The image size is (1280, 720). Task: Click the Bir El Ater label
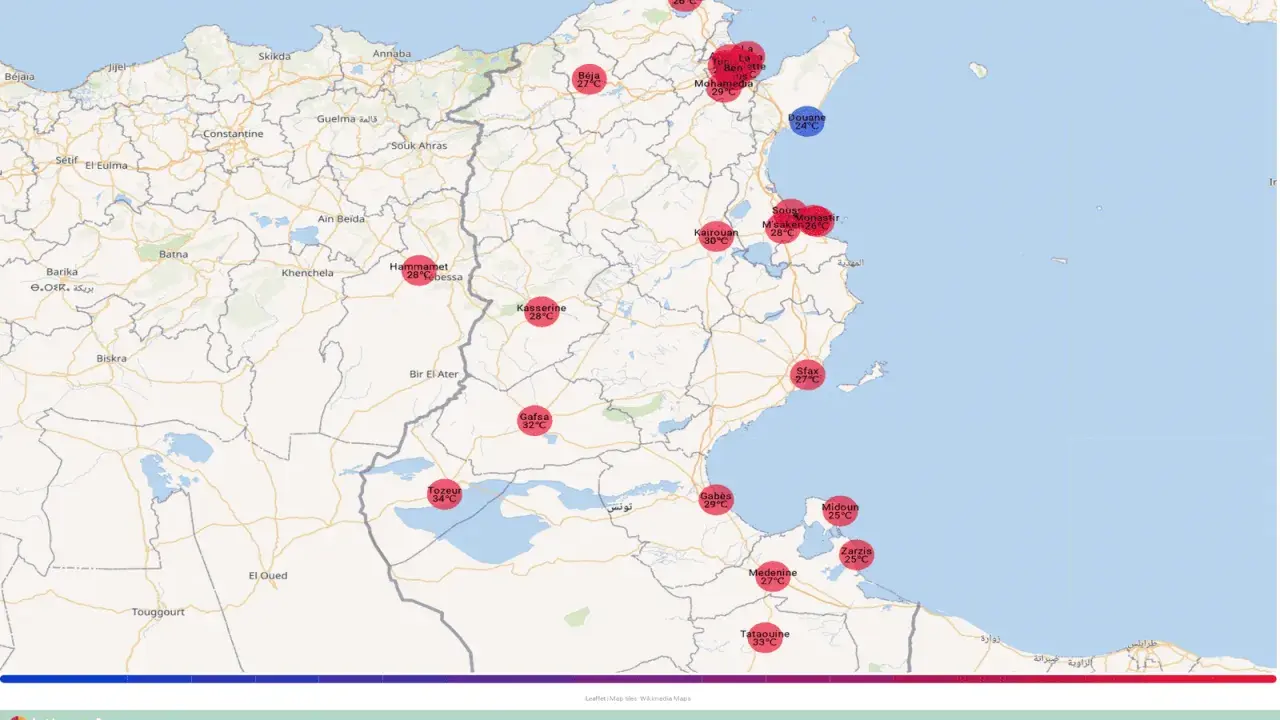(x=434, y=374)
